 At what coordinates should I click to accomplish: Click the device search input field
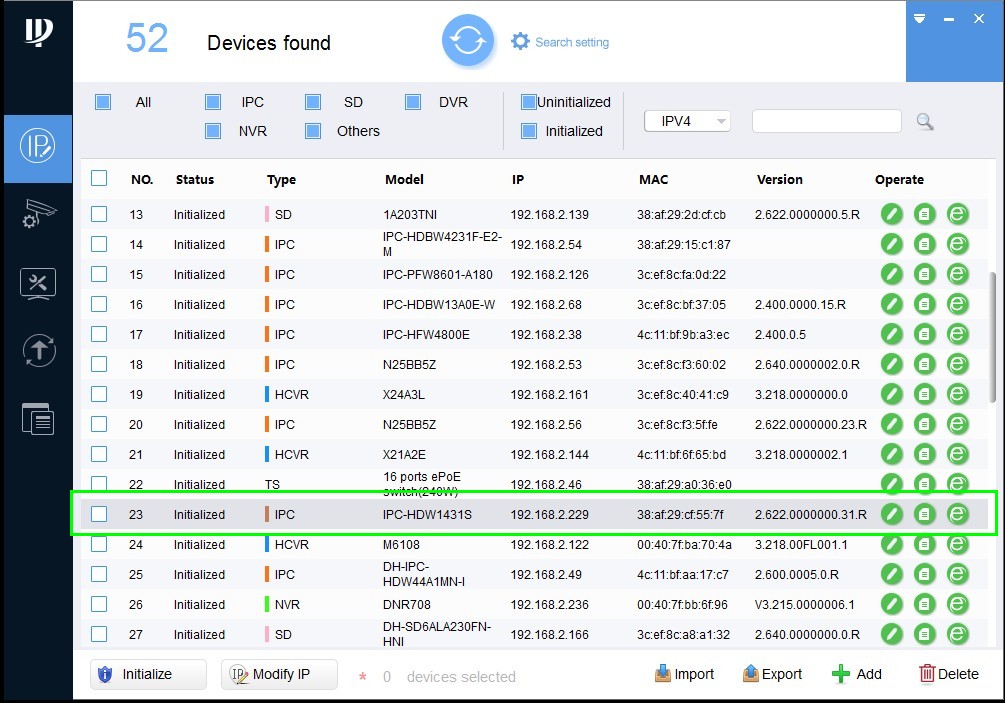point(826,121)
